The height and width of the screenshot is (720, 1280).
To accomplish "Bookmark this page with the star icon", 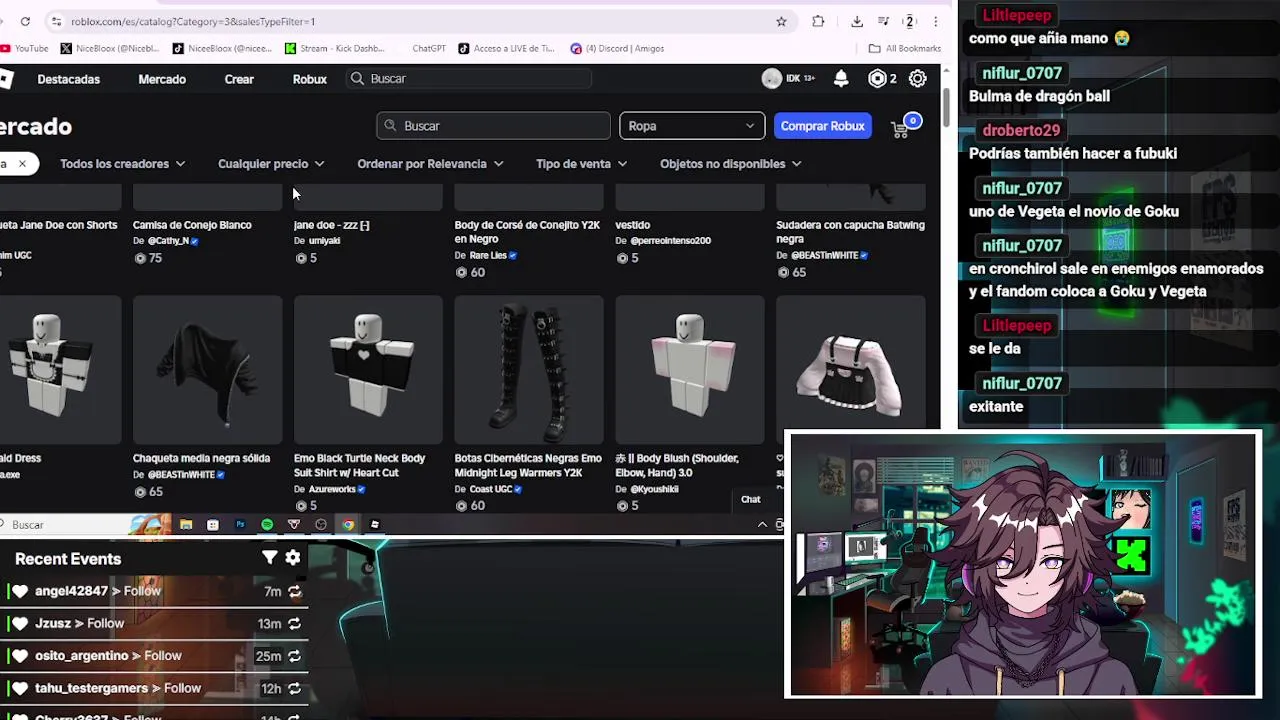I will click(781, 21).
